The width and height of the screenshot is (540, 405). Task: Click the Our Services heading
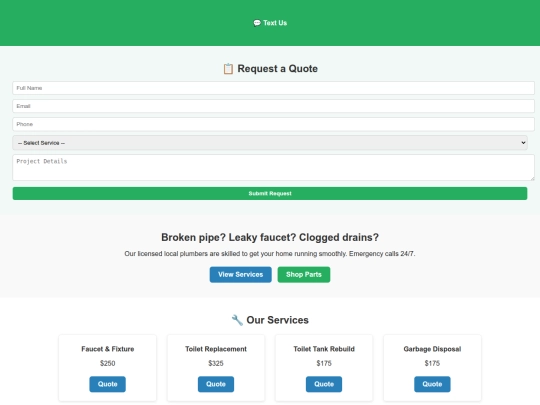coord(270,320)
